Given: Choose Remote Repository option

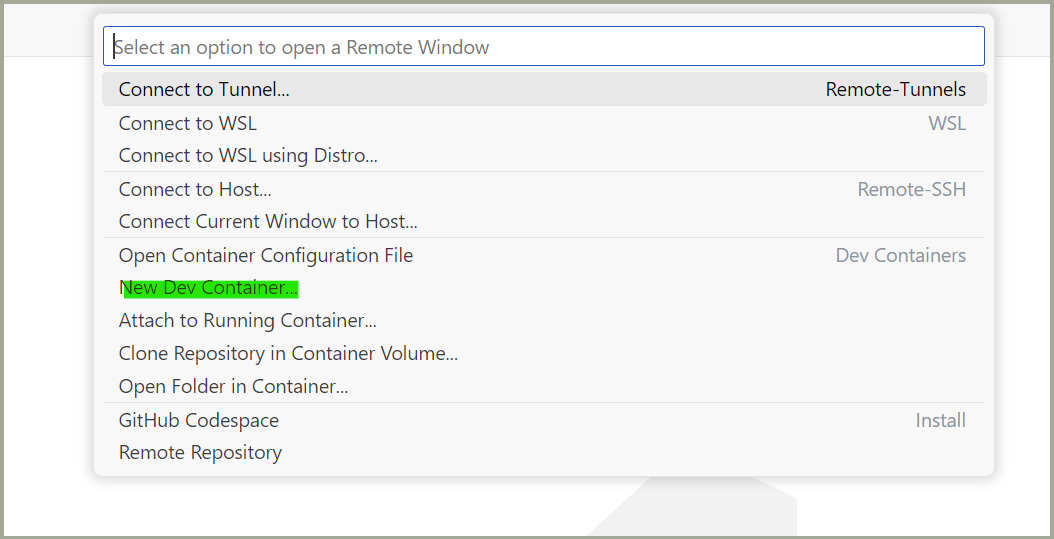Looking at the screenshot, I should coord(544,453).
